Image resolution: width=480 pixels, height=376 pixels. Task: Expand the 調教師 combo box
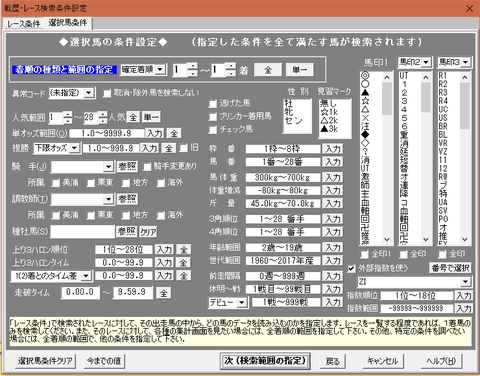108,199
